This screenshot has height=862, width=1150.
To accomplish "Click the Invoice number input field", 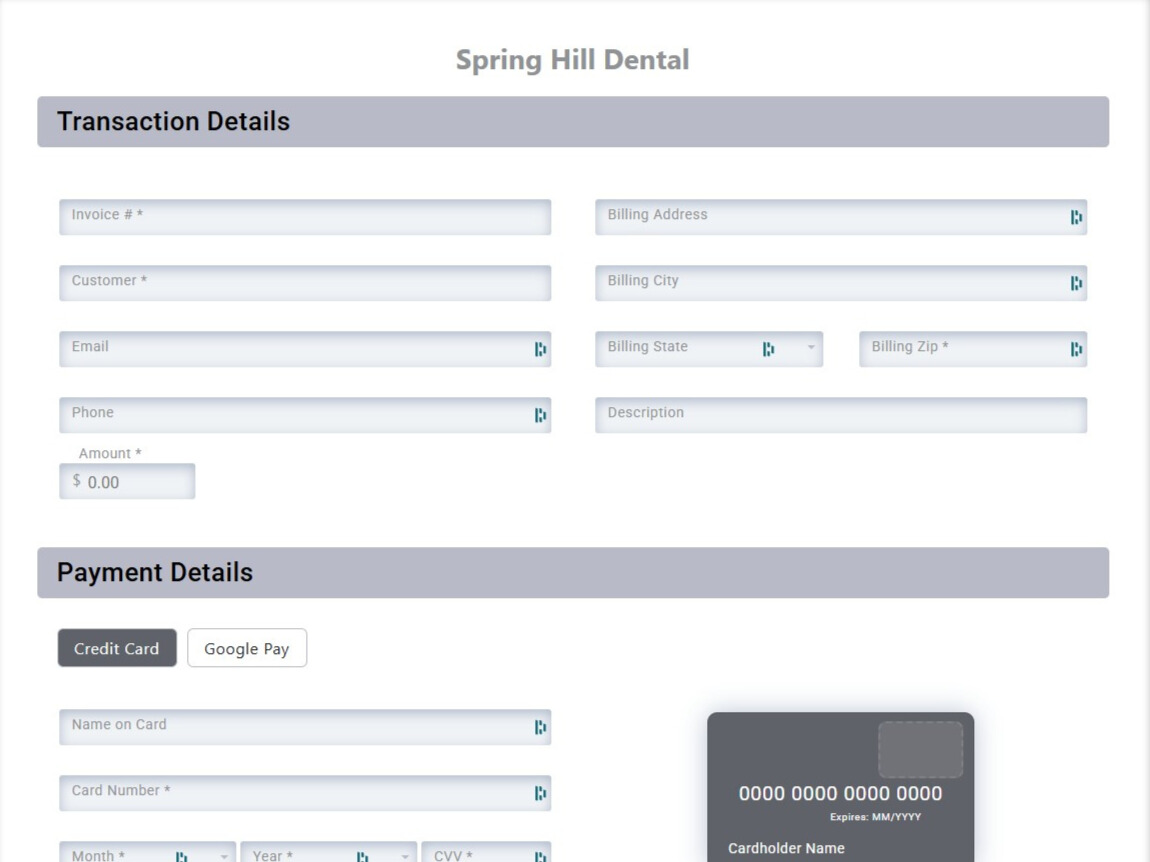I will 300,216.
